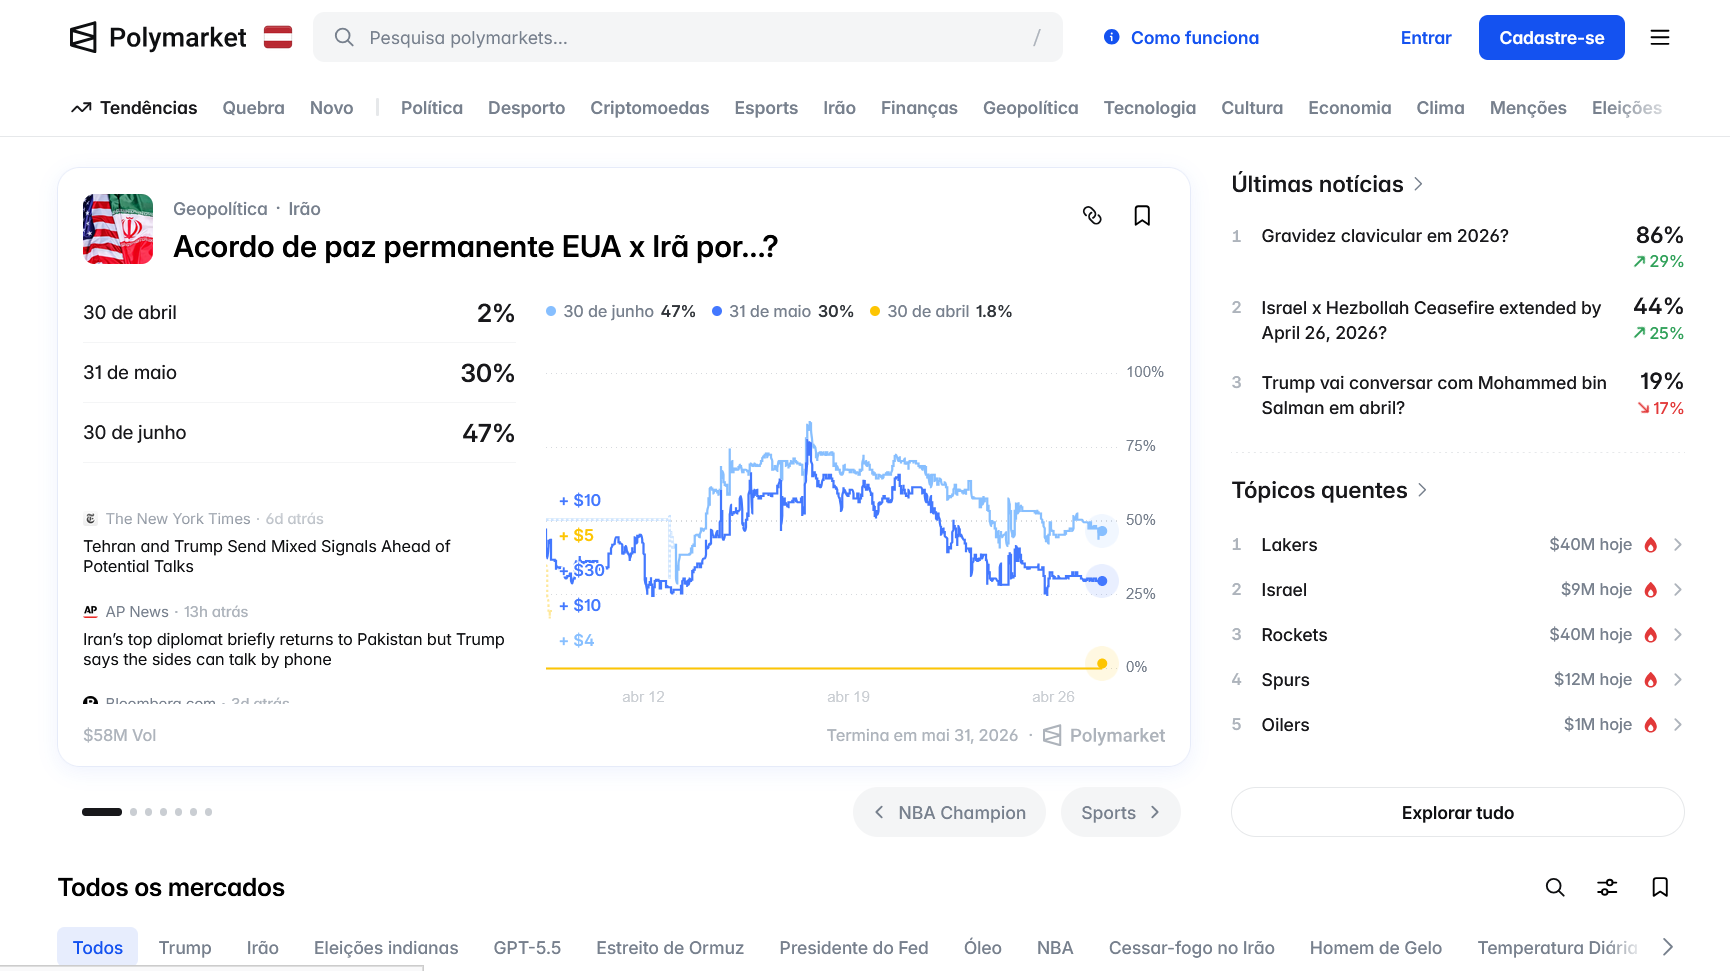Open the market filters sliders icon
Image resolution: width=1730 pixels, height=971 pixels.
(x=1607, y=887)
